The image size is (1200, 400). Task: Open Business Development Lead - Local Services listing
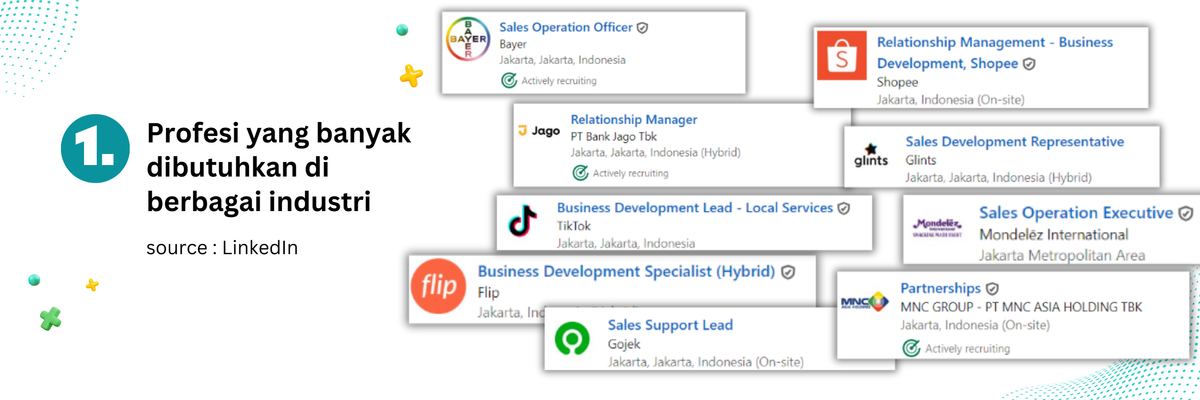coord(694,208)
